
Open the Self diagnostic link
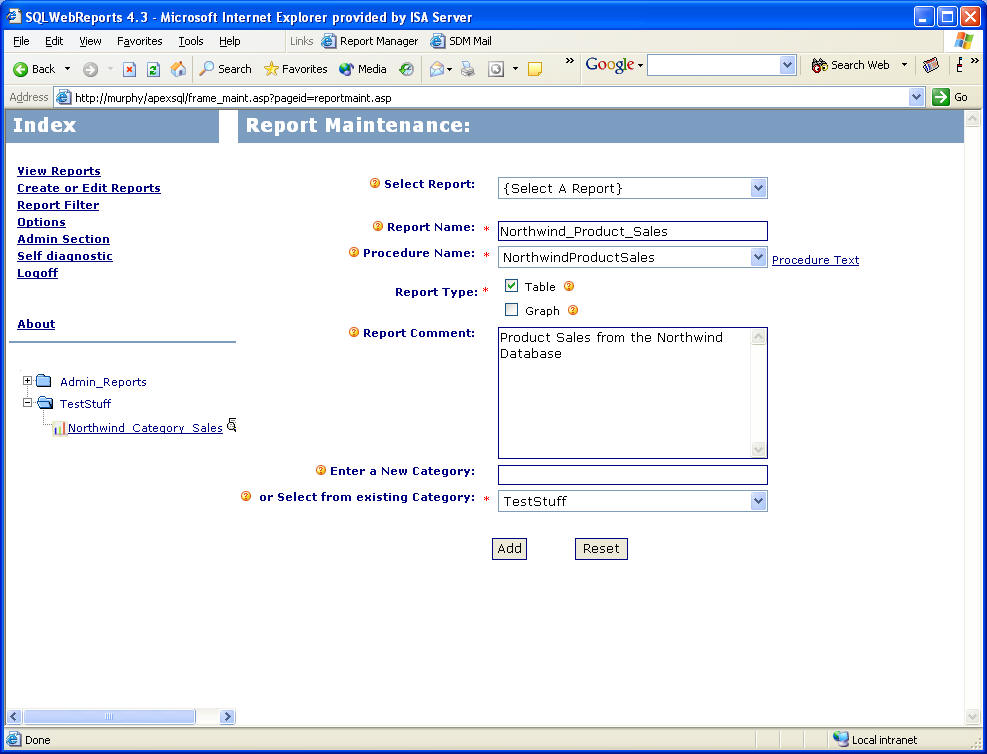(65, 256)
